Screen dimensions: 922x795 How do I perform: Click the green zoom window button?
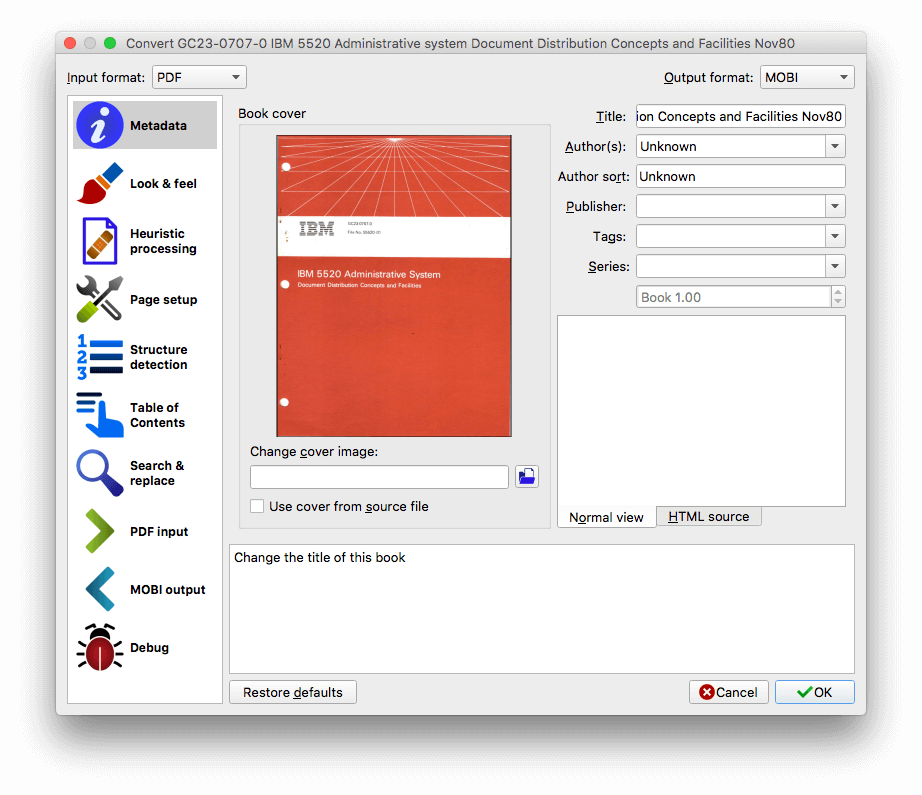[x=110, y=43]
